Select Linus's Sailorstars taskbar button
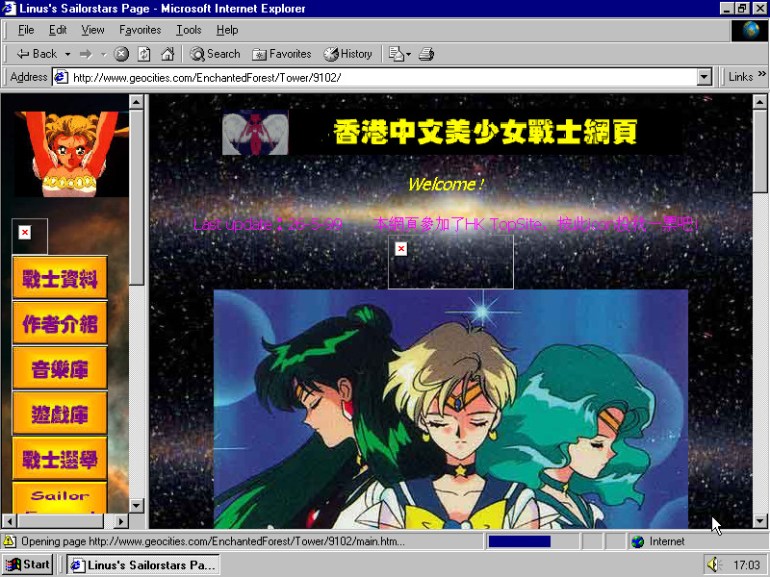The width and height of the screenshot is (770, 577). 142,565
